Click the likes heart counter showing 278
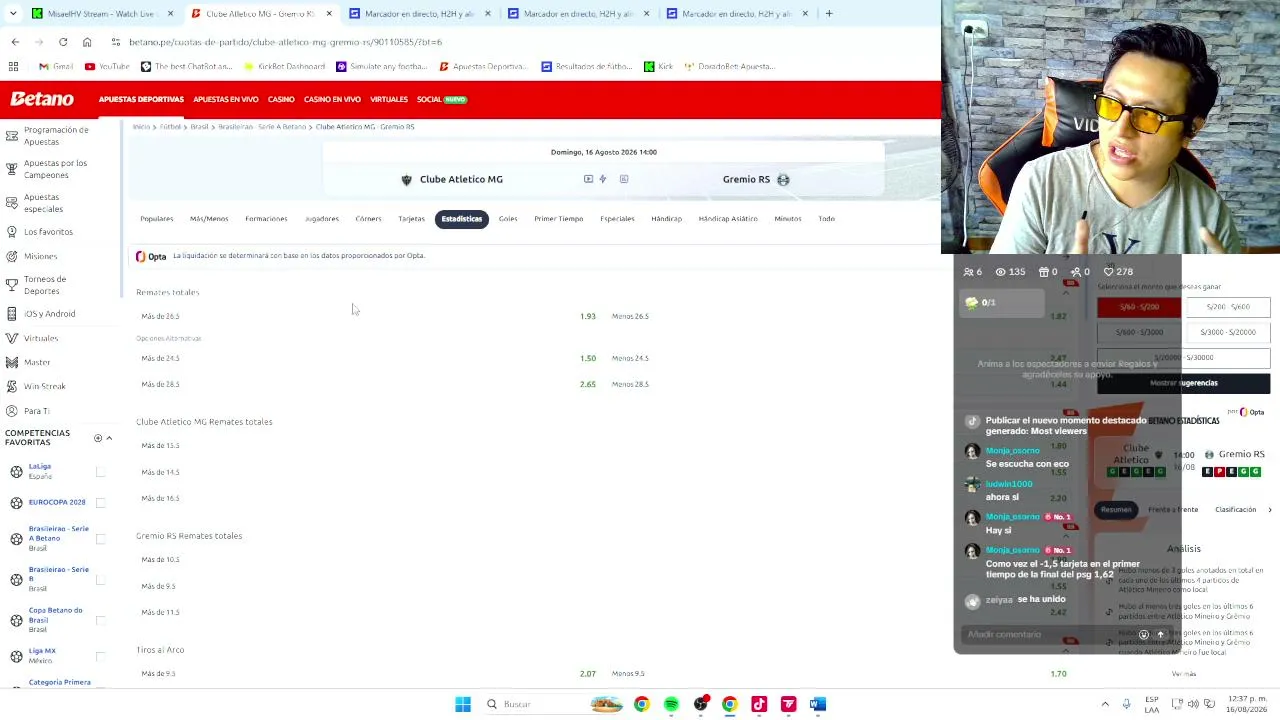This screenshot has width=1280, height=720. [1118, 272]
